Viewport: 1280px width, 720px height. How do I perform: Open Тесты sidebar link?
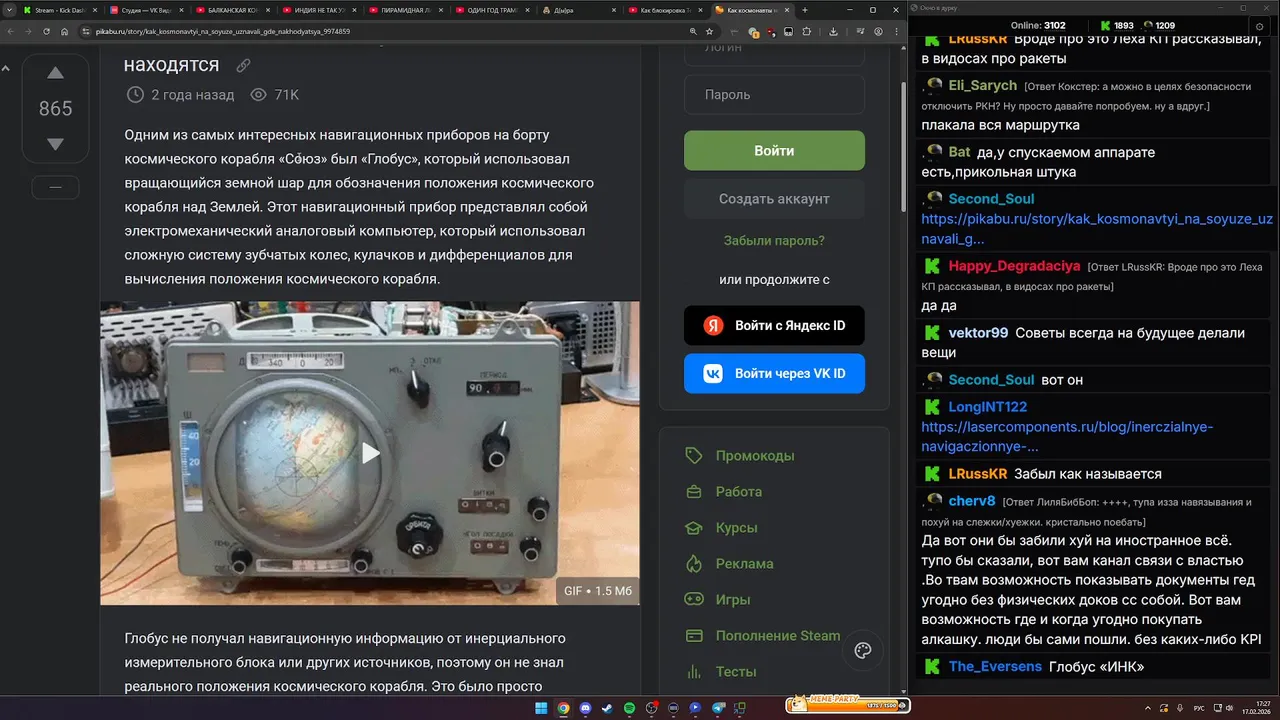click(x=736, y=672)
